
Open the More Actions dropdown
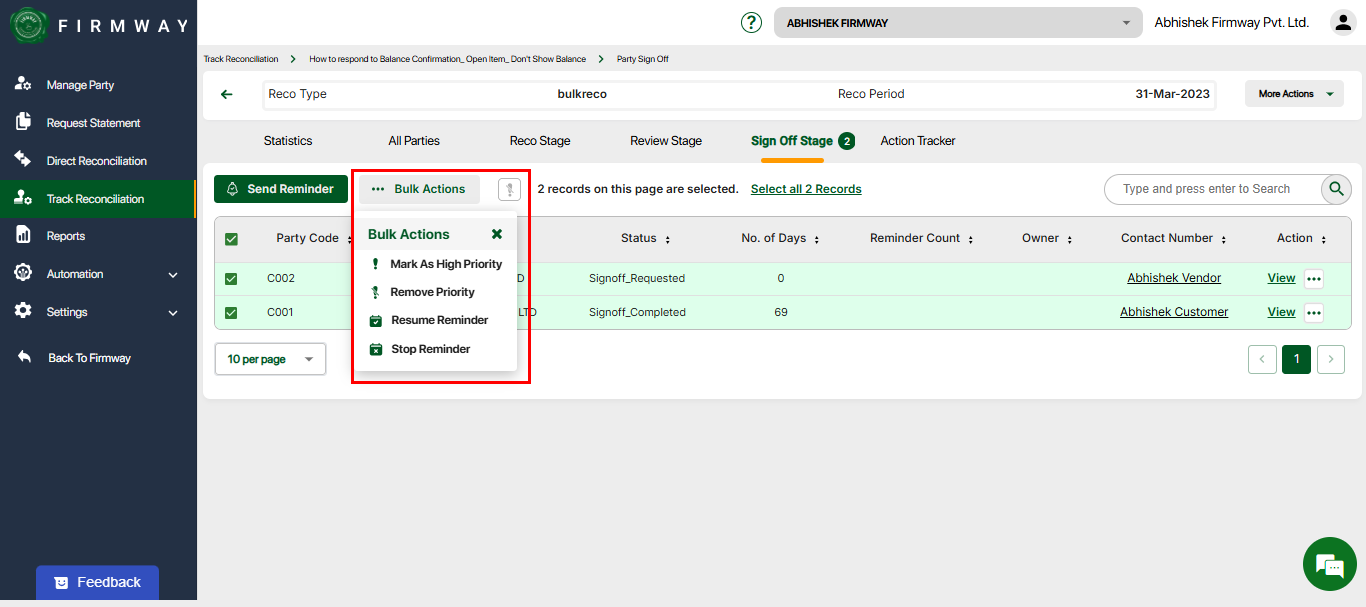click(x=1294, y=94)
